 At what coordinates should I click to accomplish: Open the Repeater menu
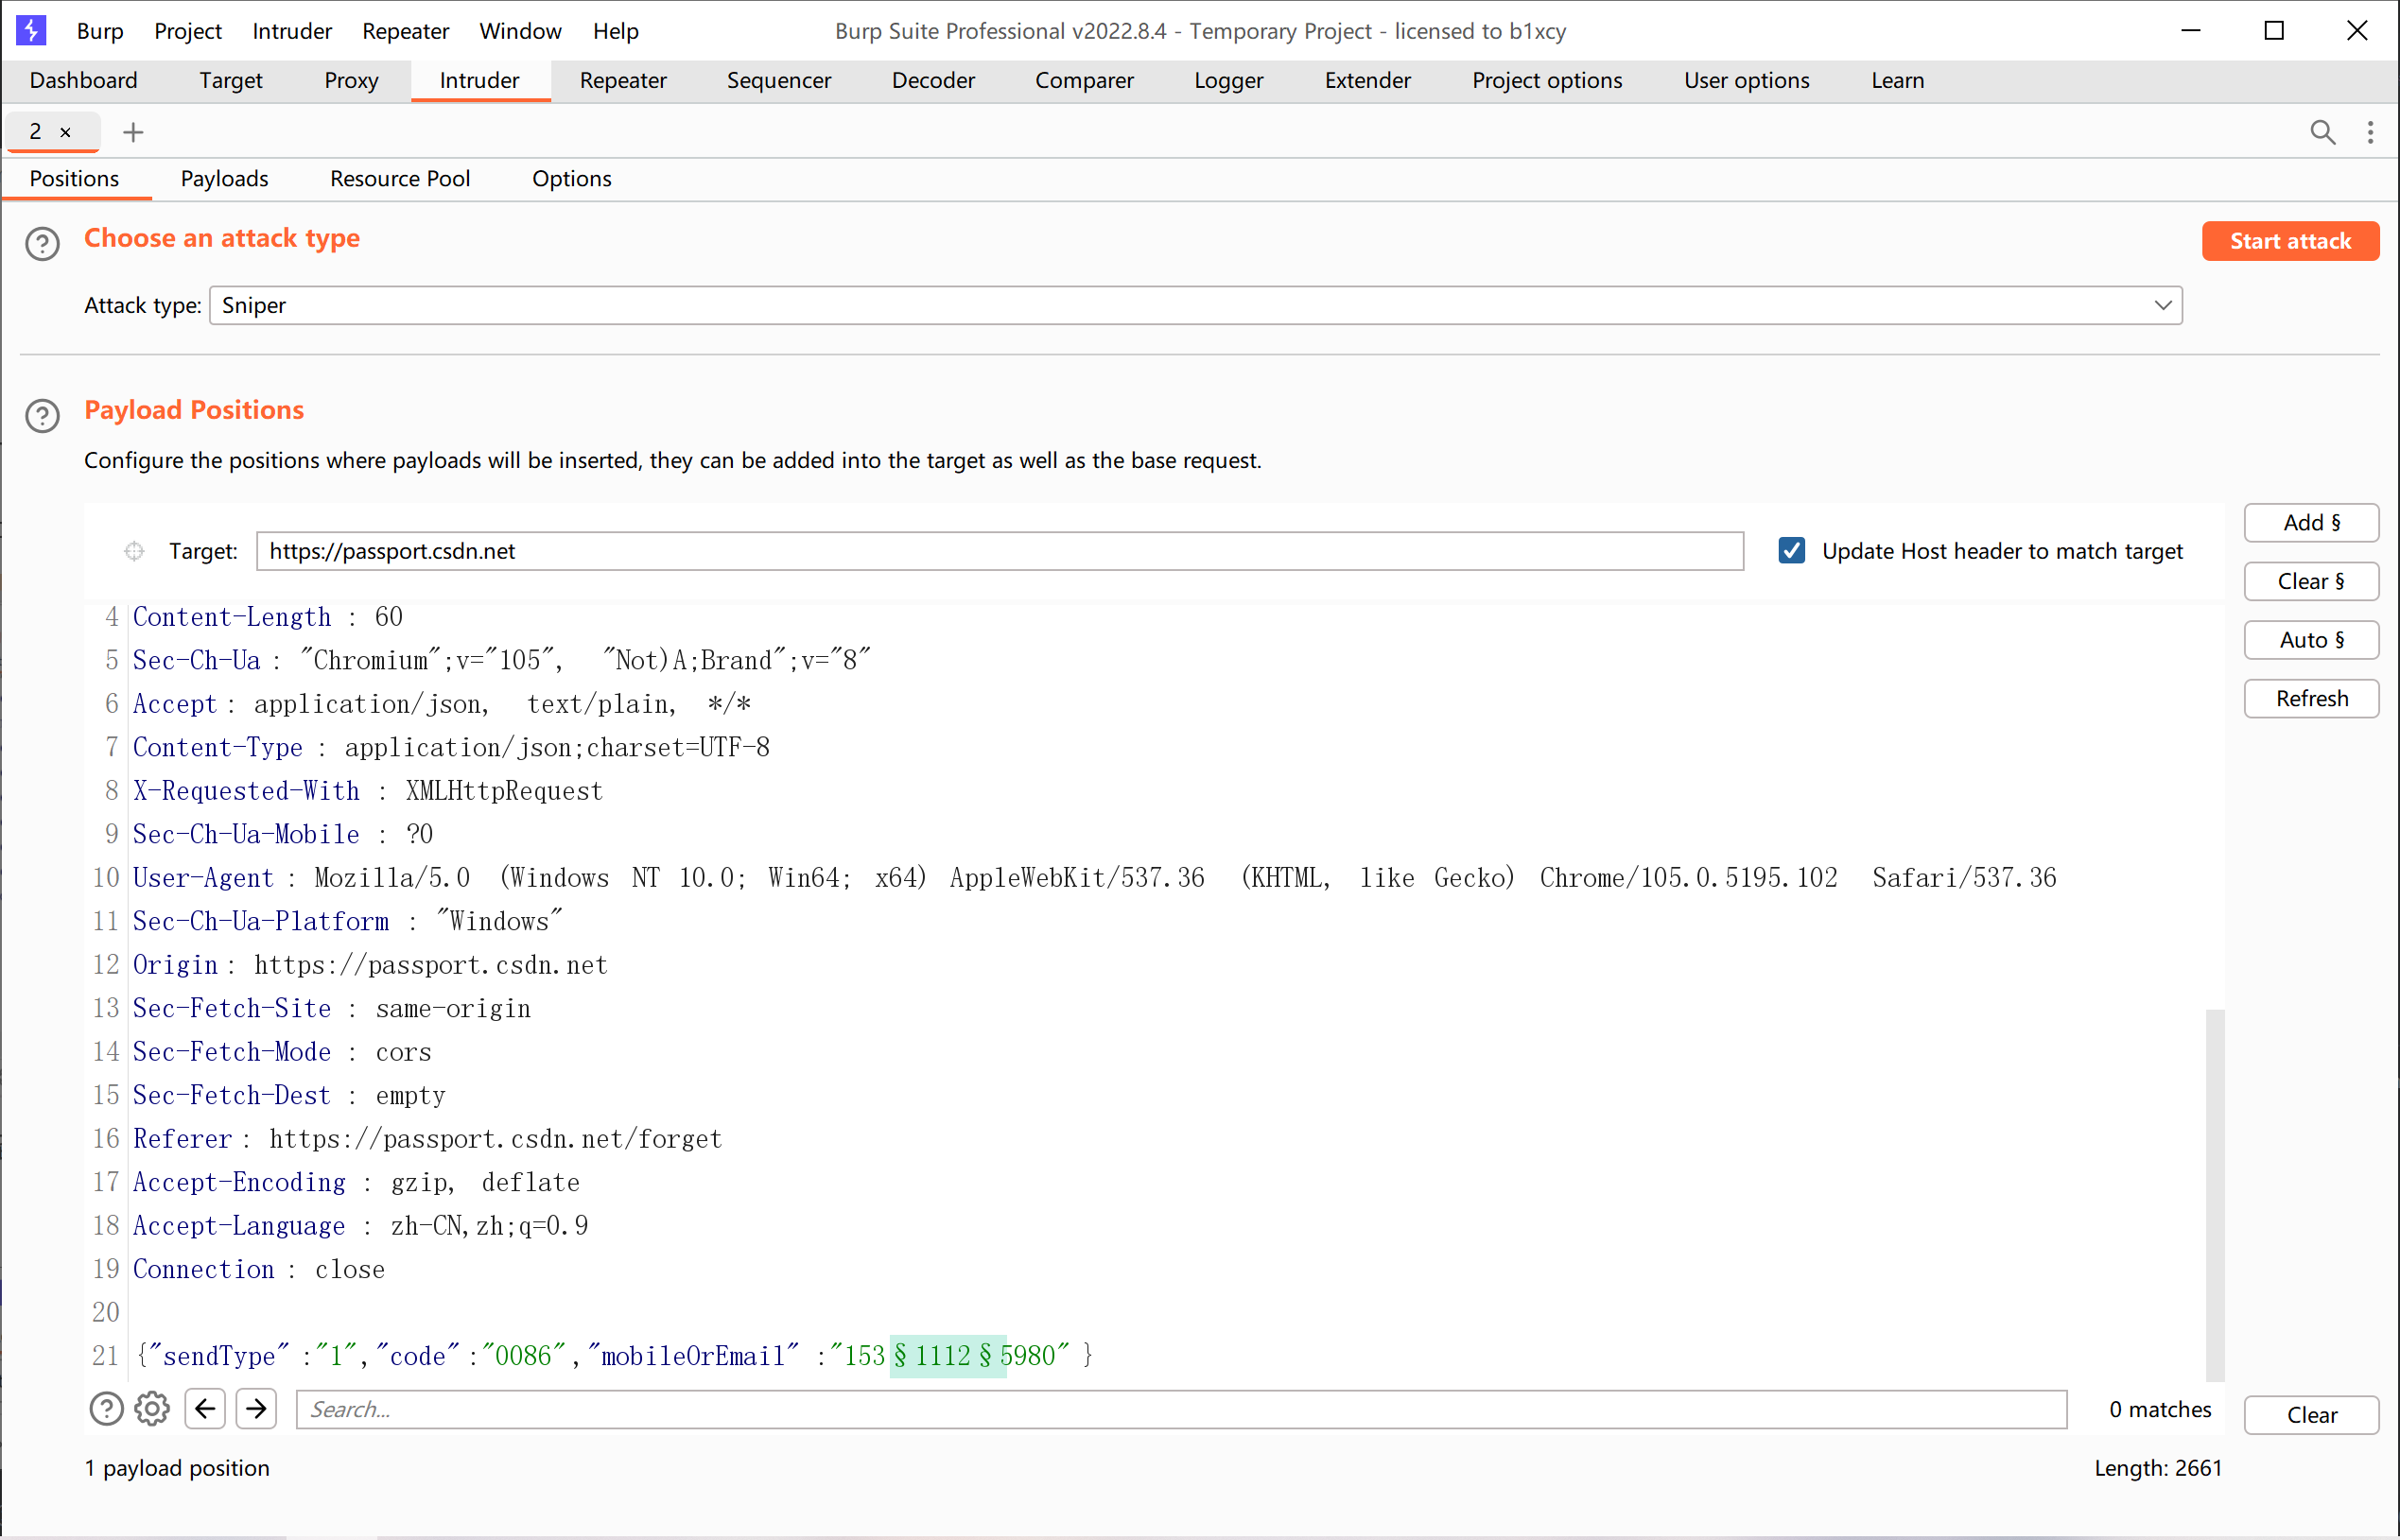pyautogui.click(x=405, y=31)
